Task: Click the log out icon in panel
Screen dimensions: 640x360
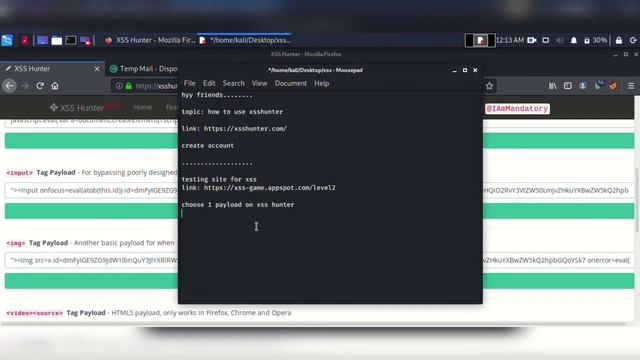Action: [x=633, y=40]
